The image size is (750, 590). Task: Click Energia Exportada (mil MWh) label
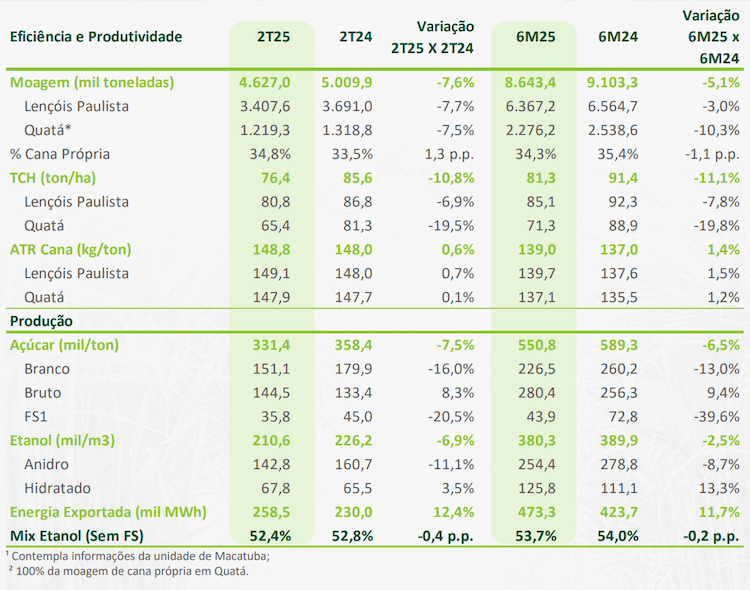click(x=108, y=512)
